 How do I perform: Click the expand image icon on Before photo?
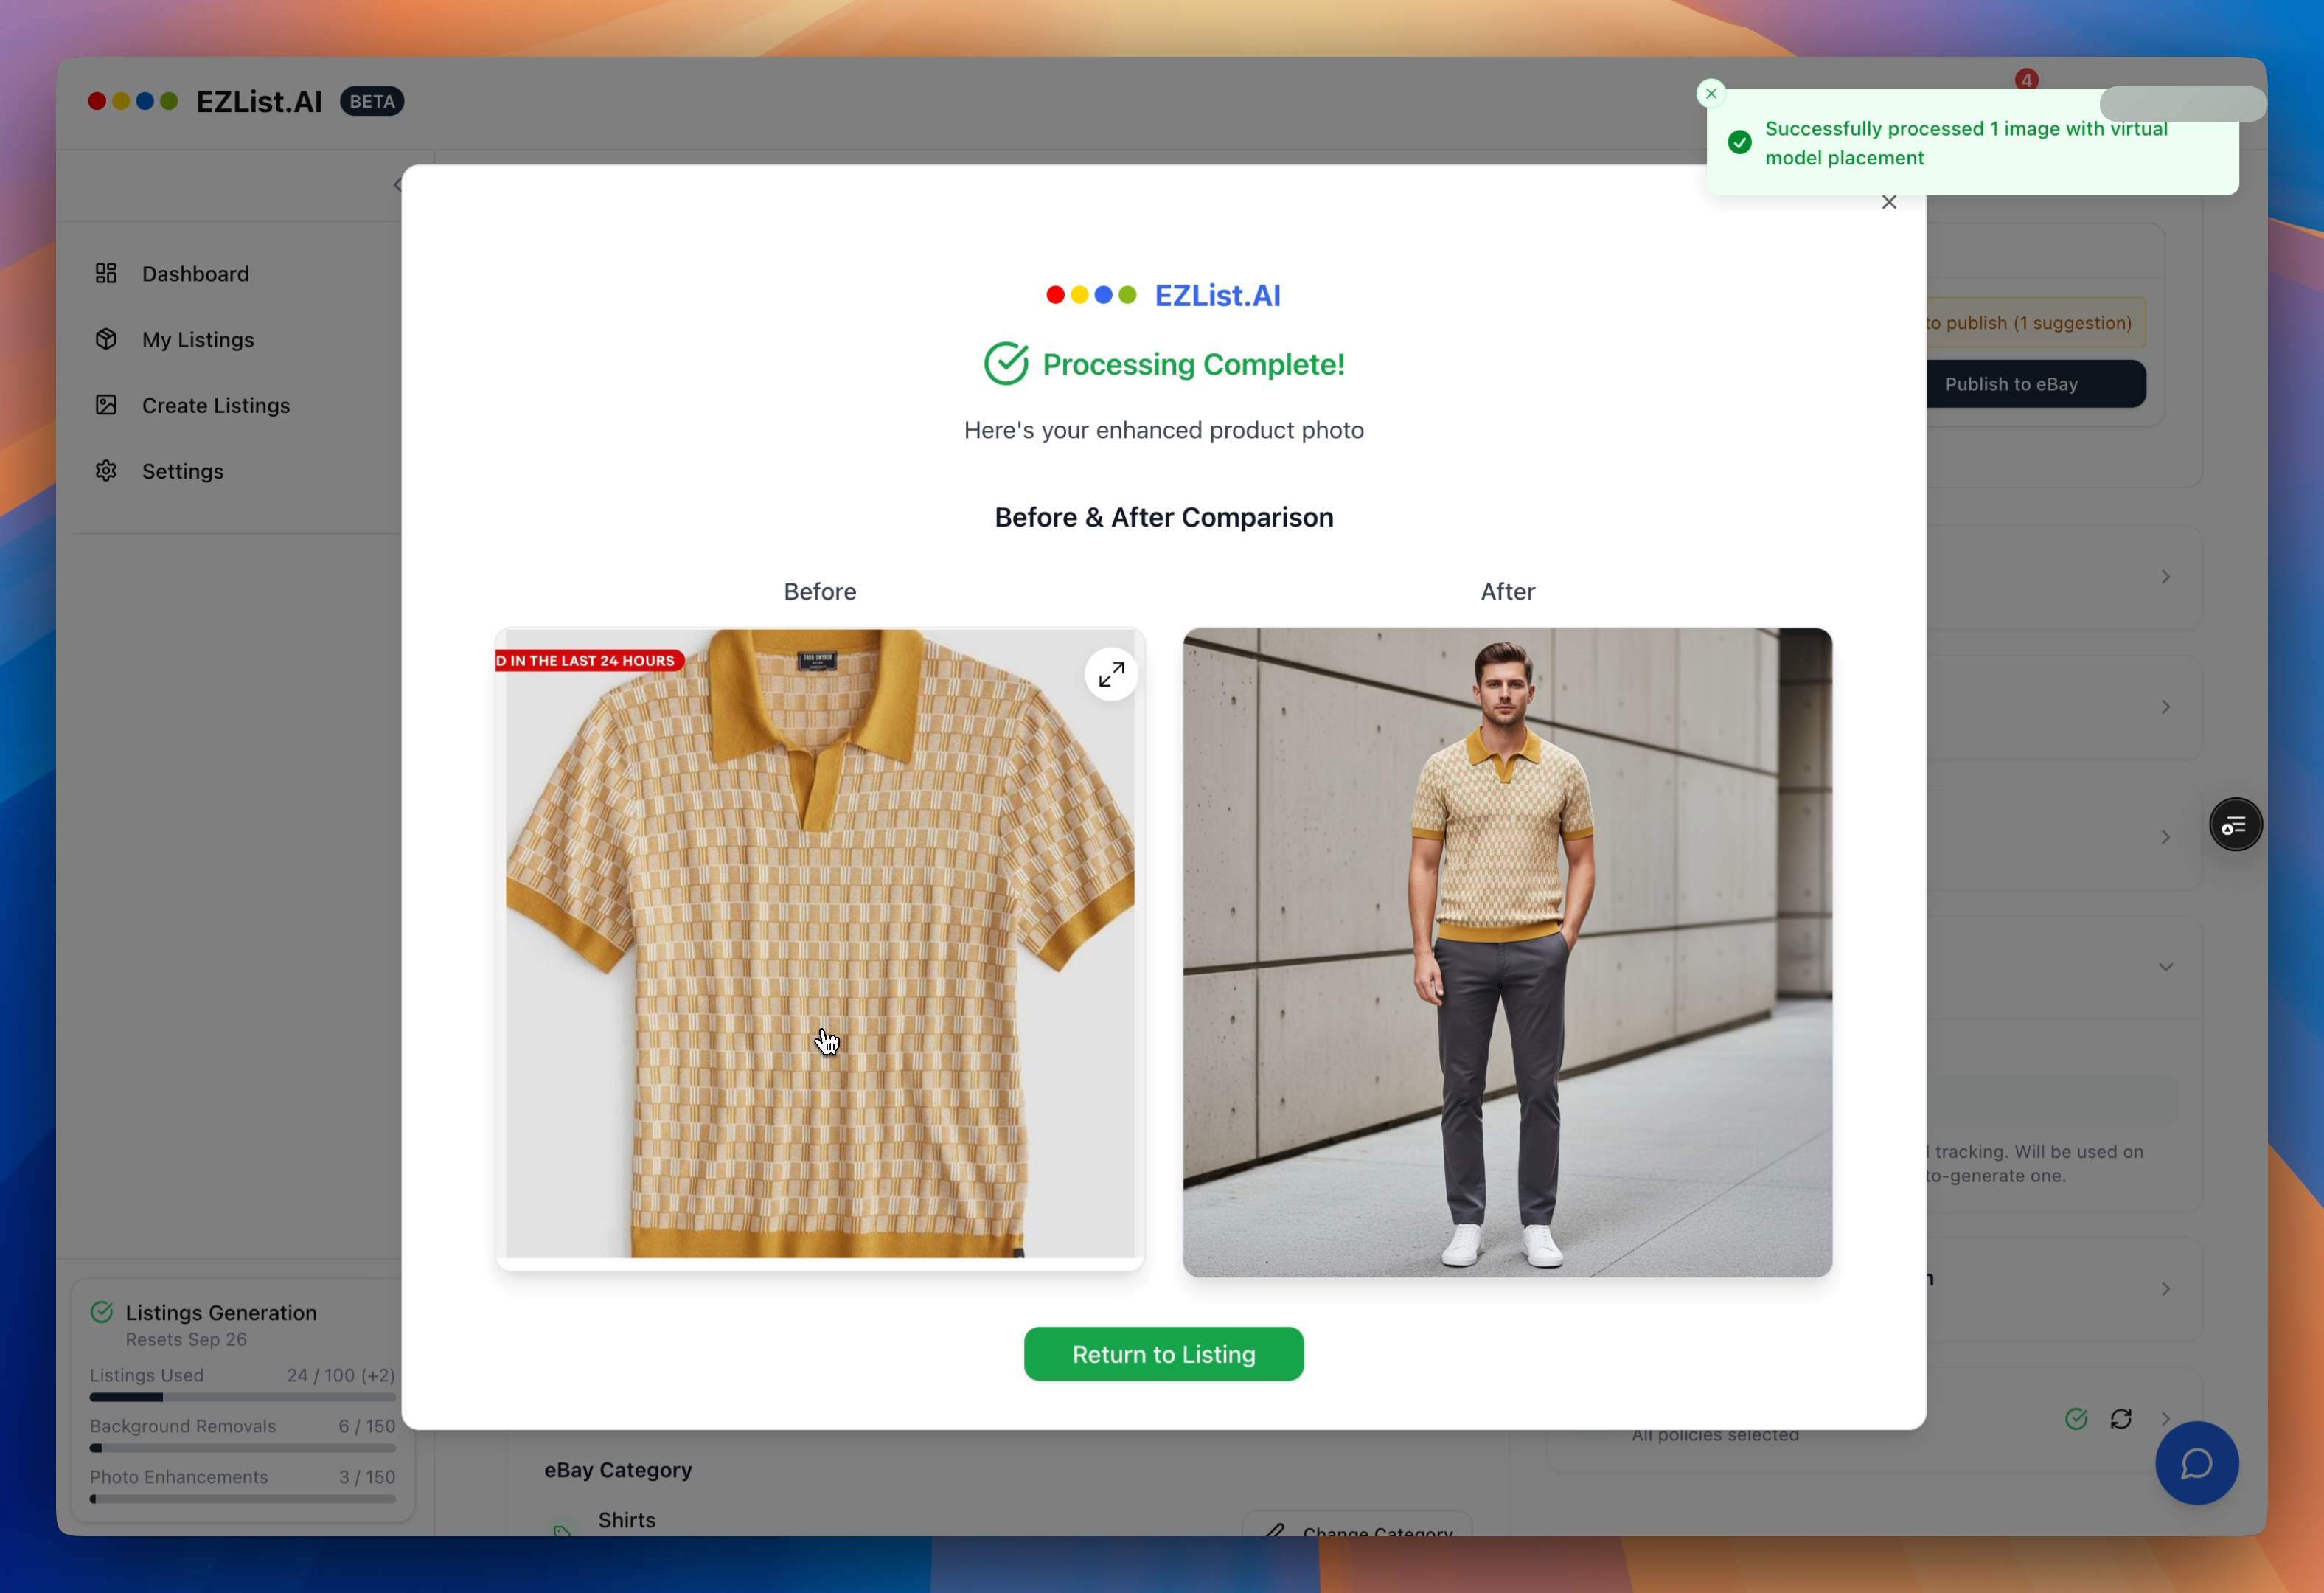click(x=1111, y=675)
